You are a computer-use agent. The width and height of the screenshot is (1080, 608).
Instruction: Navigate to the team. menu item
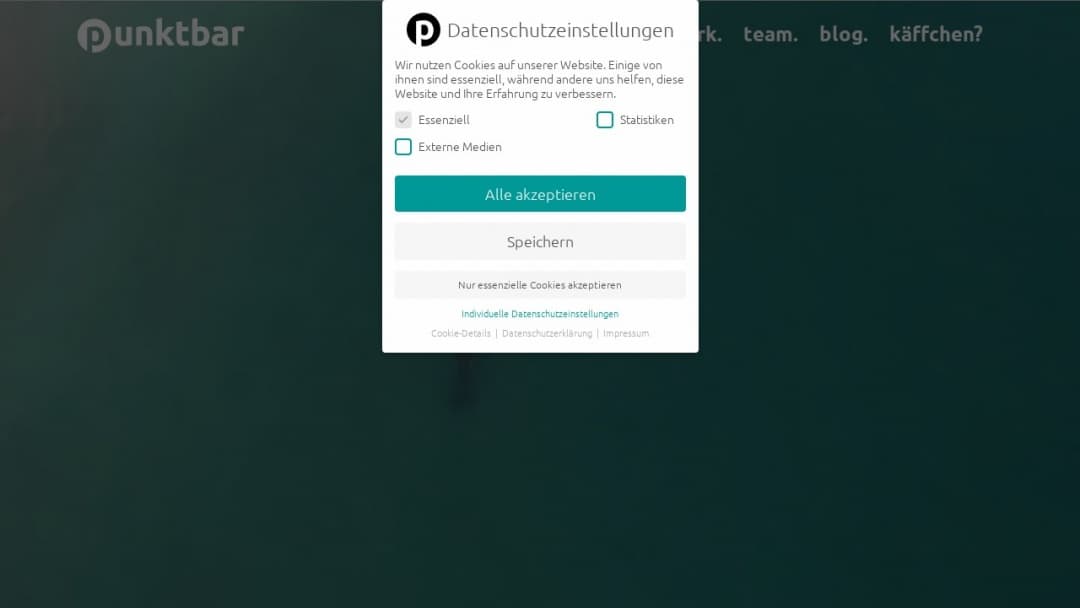(x=770, y=33)
